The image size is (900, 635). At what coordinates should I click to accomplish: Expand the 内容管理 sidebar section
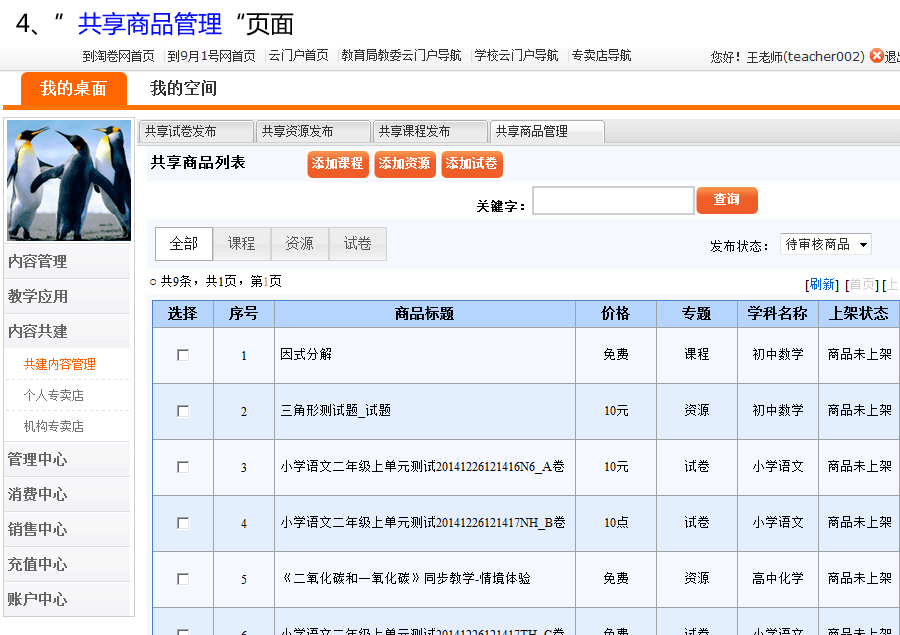tap(38, 262)
